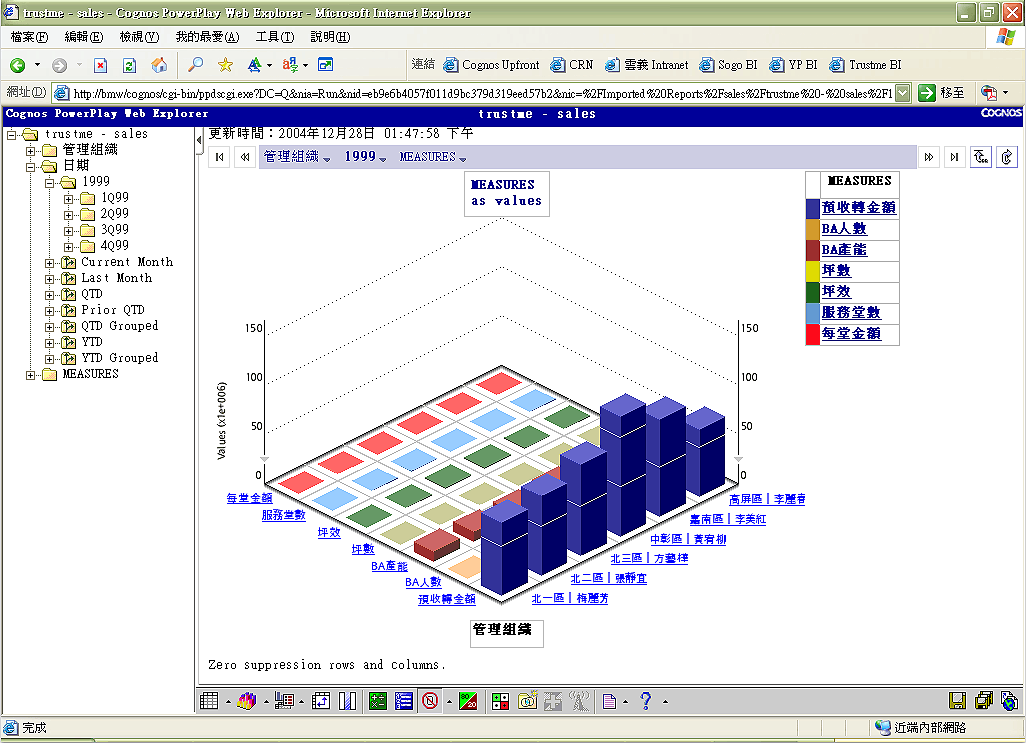Open the Rank tool
The width and height of the screenshot is (1026, 743).
[x=404, y=701]
